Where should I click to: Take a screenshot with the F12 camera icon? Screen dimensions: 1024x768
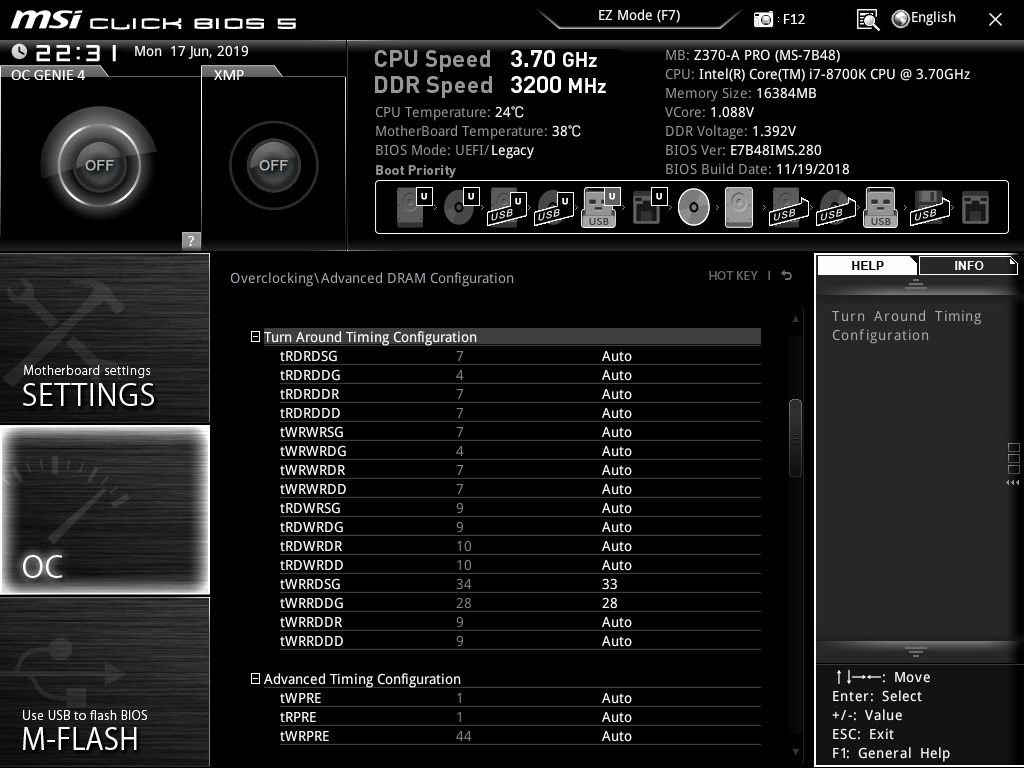(763, 19)
